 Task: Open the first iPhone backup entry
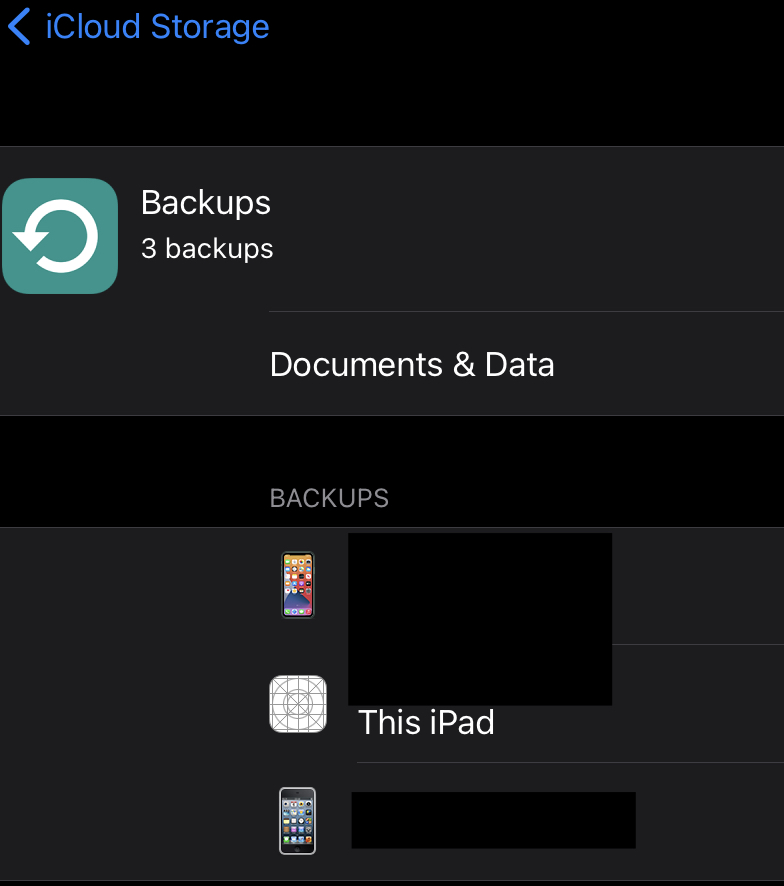click(392, 586)
